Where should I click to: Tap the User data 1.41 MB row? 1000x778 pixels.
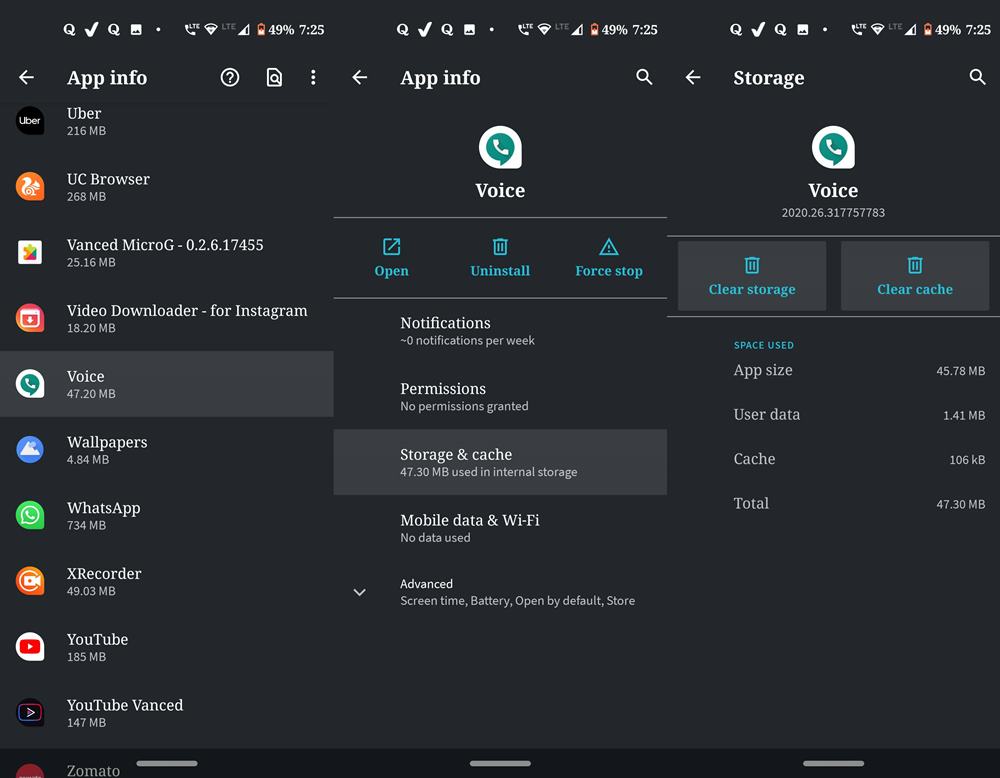click(x=834, y=415)
